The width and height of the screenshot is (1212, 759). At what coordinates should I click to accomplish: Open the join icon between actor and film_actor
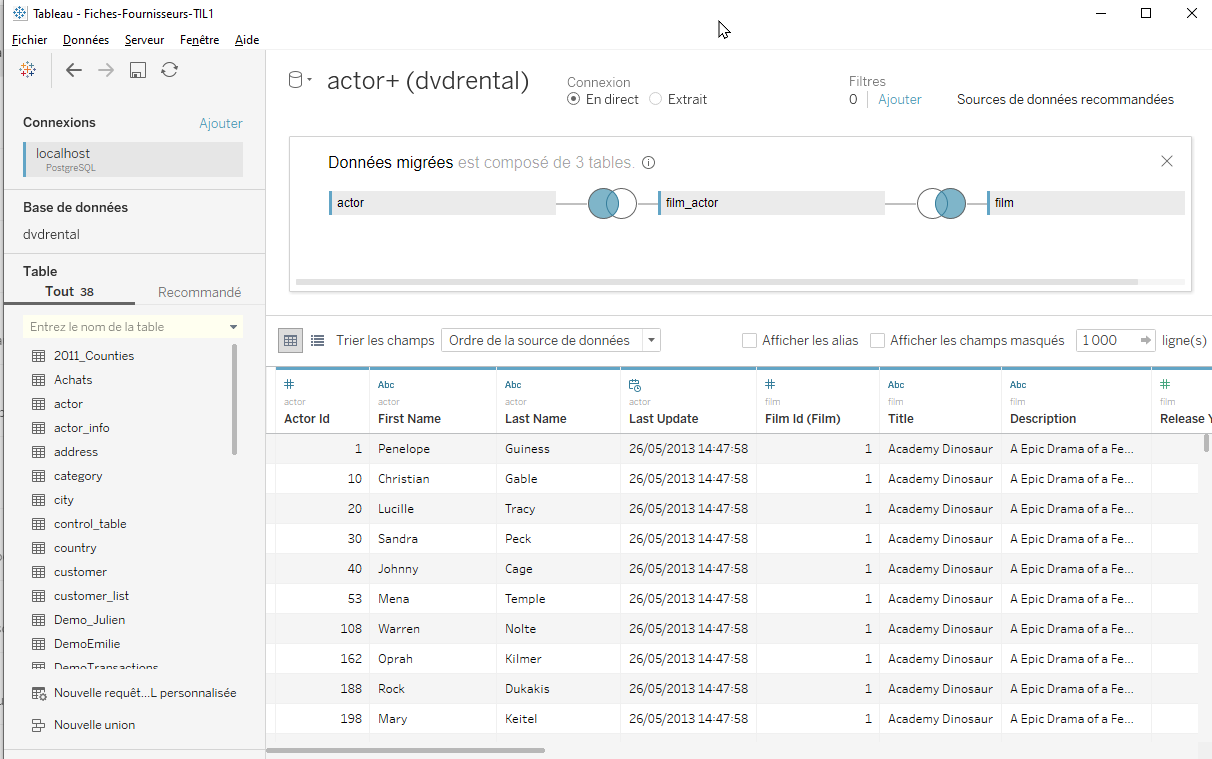(612, 203)
